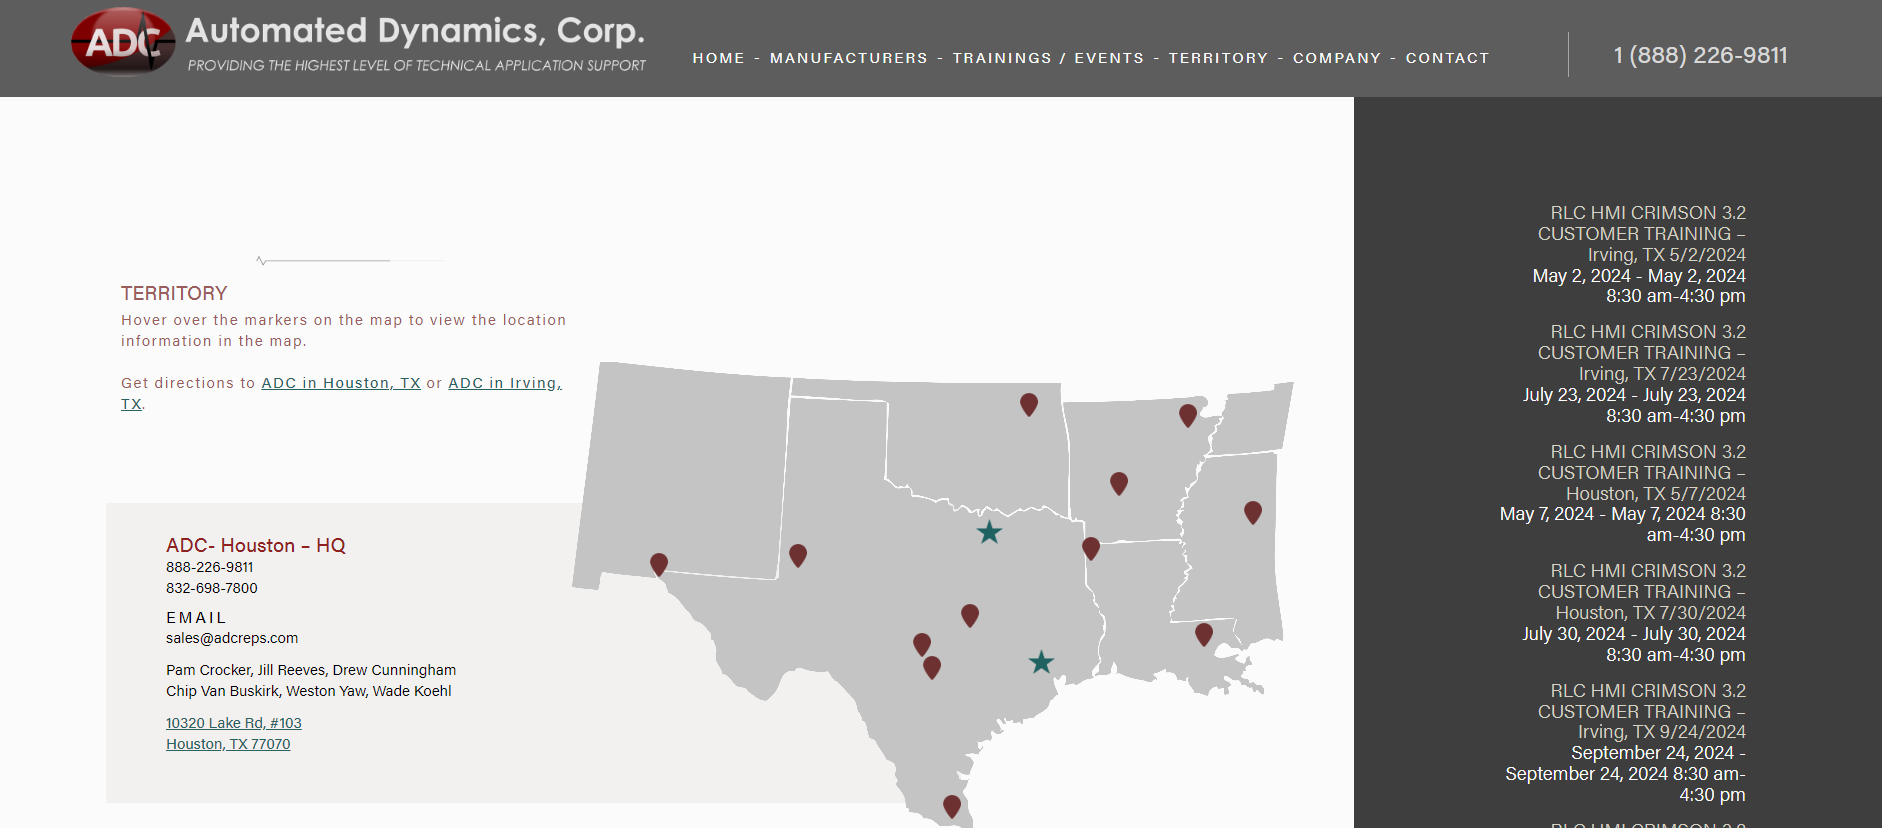
Task: Open Irving, TX 9/24/2024 Crimson training event
Action: (x=1641, y=711)
